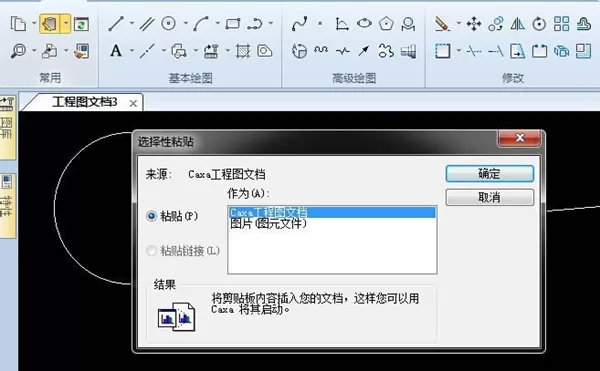The image size is (600, 371).
Task: Select the Spline curve tool
Action: pyautogui.click(x=299, y=24)
